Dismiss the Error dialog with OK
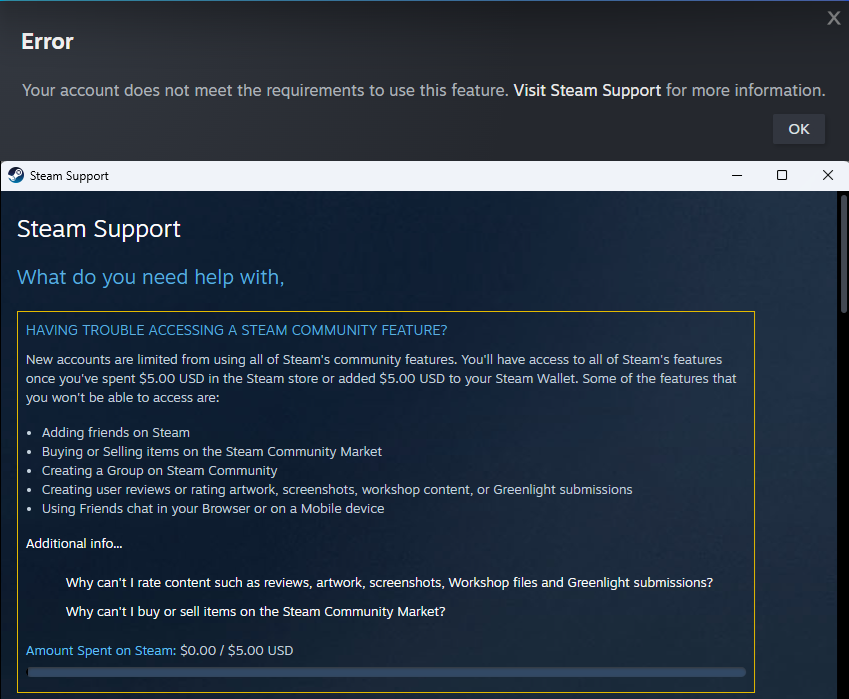Image resolution: width=849 pixels, height=699 pixels. point(799,129)
